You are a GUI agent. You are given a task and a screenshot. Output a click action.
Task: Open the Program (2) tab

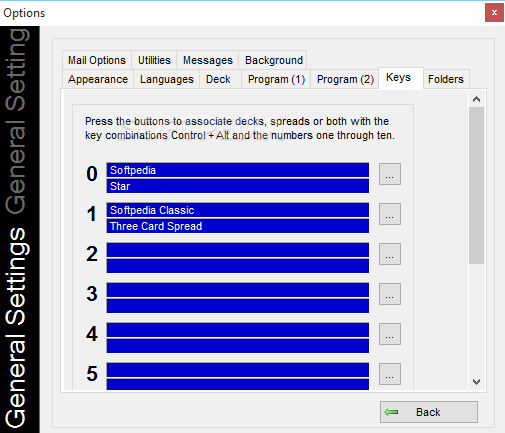coord(345,79)
